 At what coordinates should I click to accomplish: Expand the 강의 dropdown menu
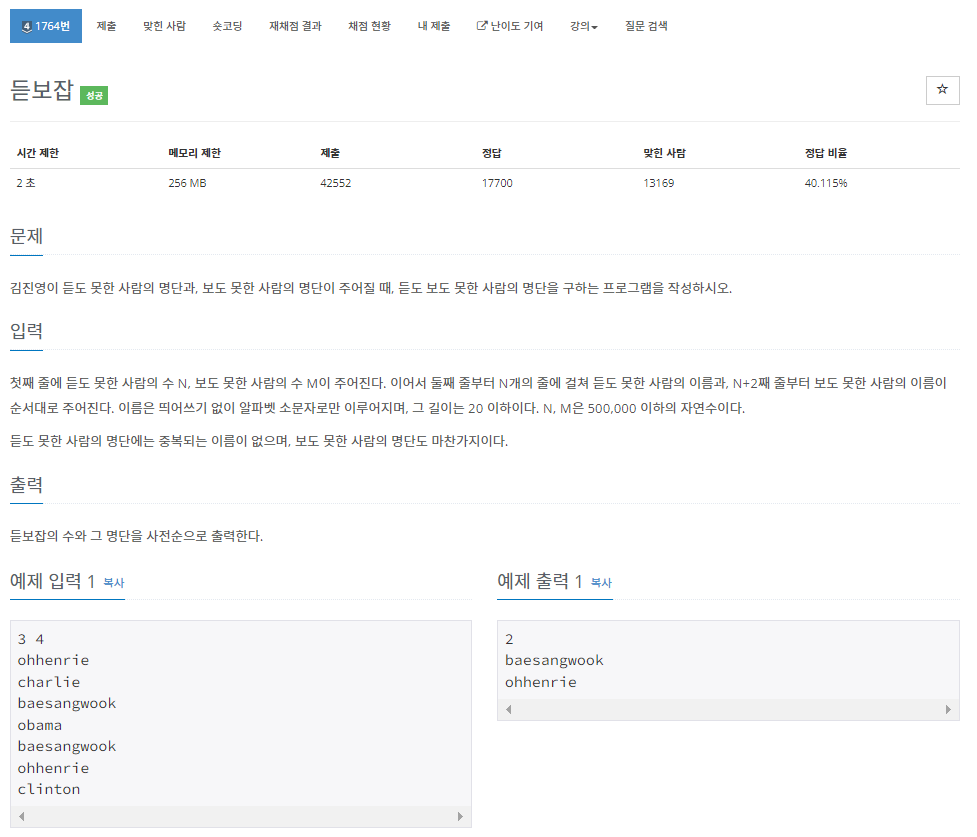pyautogui.click(x=584, y=26)
